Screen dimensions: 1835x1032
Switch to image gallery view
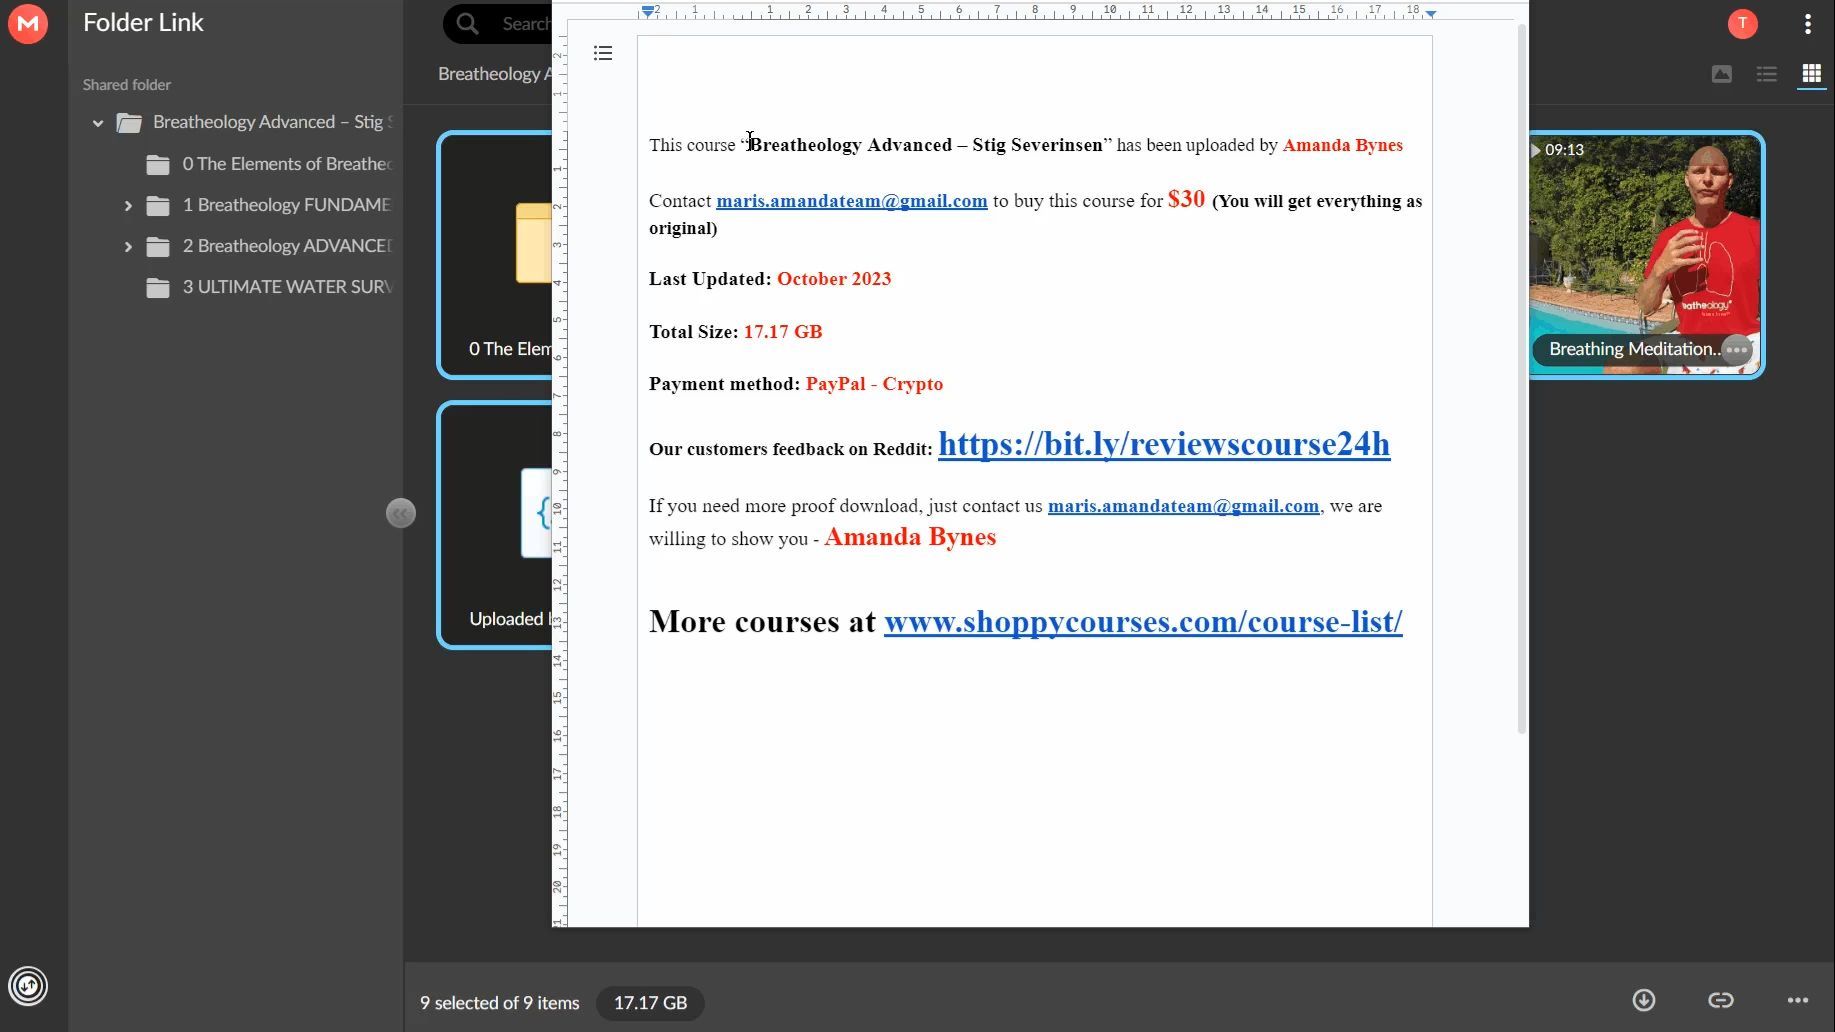point(1721,74)
